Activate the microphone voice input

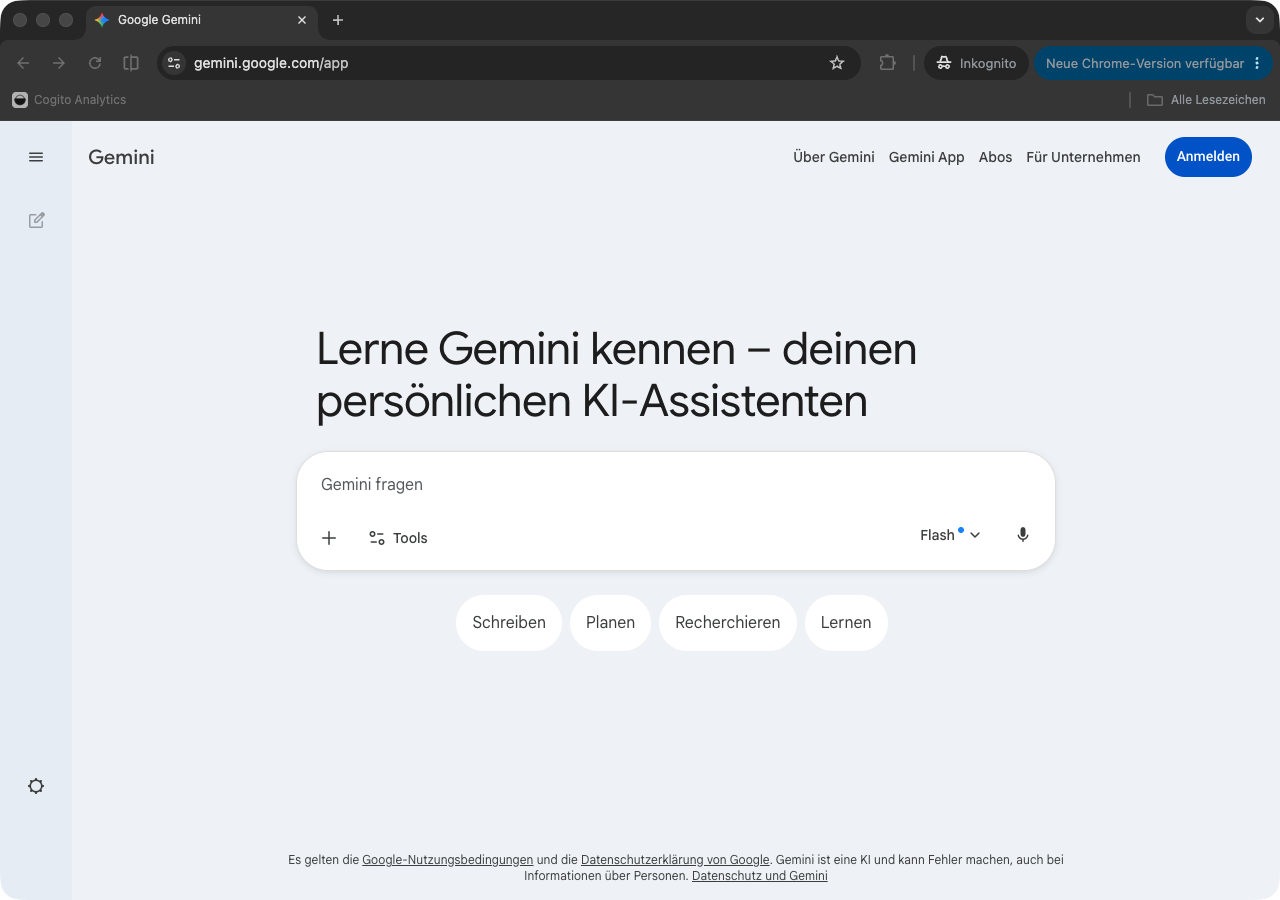tap(1022, 535)
